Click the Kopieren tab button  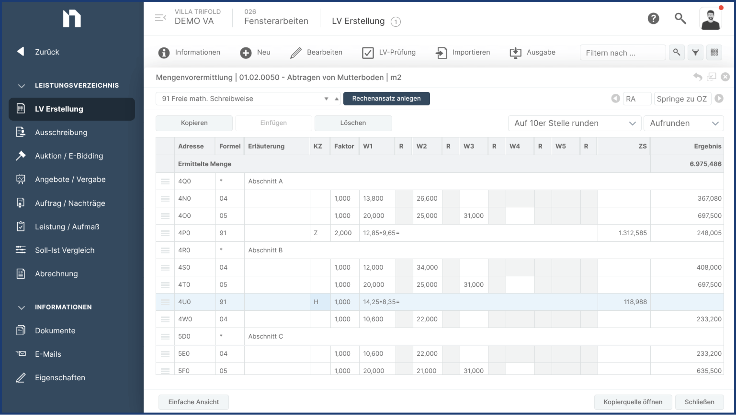[194, 123]
